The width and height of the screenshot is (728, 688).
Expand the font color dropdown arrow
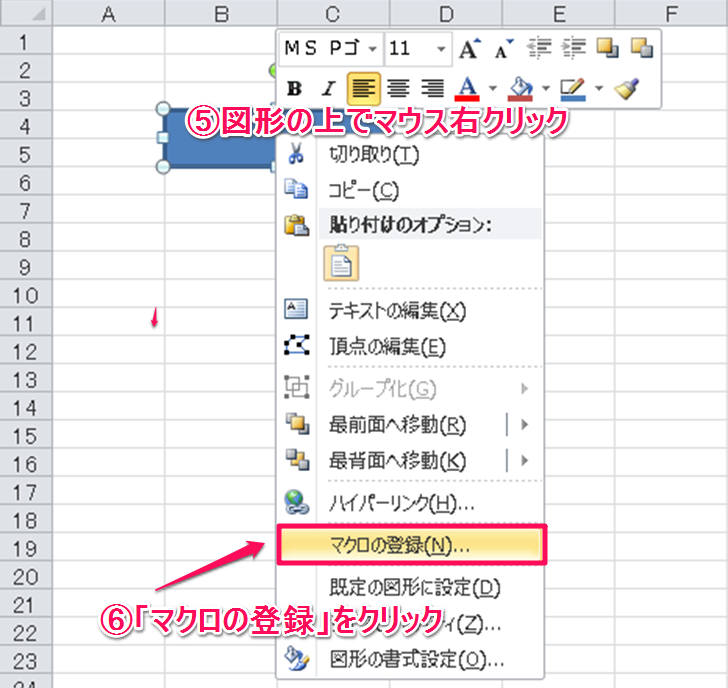[492, 88]
